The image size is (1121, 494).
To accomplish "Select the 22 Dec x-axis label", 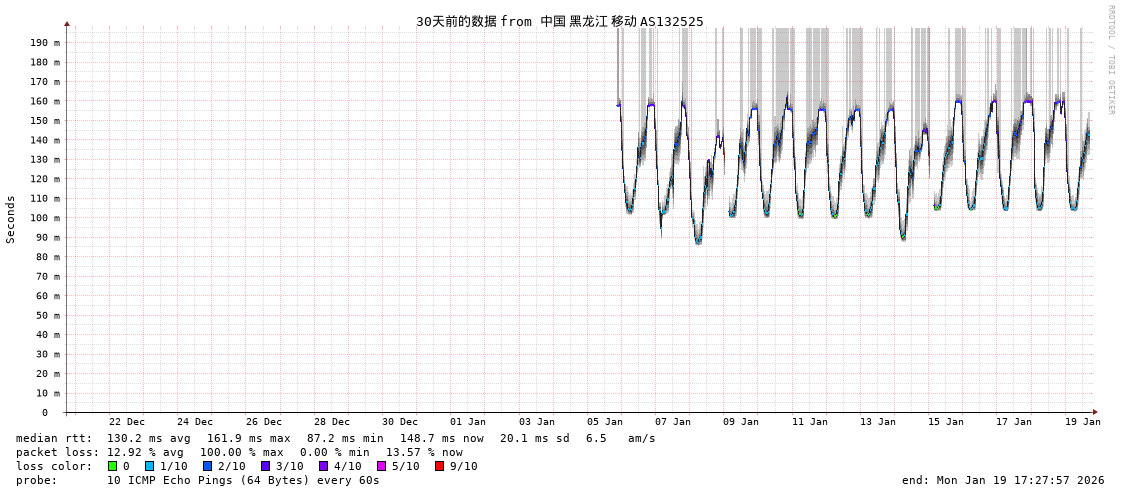I will tap(127, 422).
